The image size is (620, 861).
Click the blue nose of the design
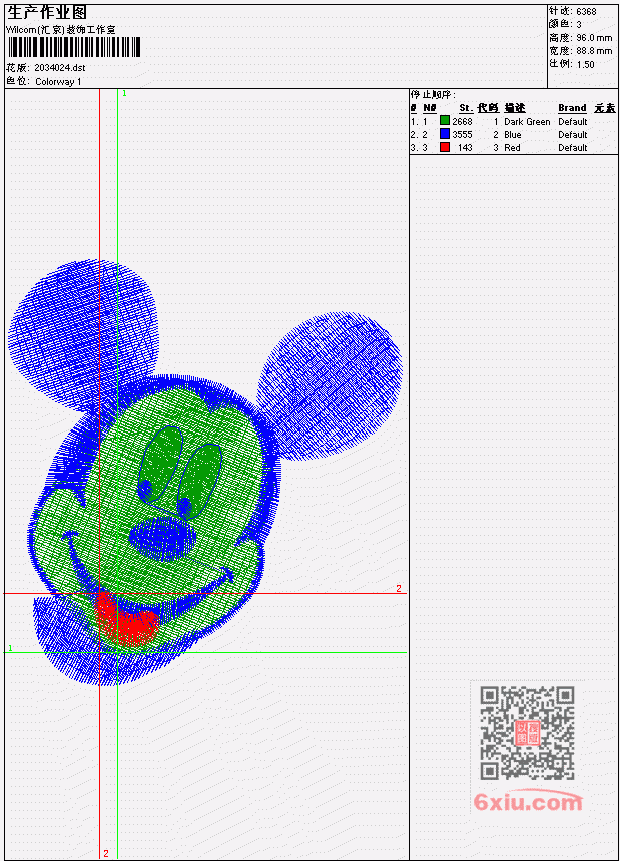(163, 539)
